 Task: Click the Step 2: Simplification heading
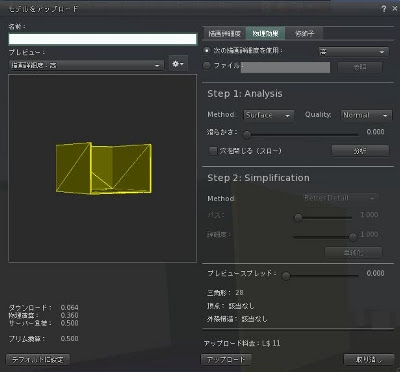pos(258,178)
